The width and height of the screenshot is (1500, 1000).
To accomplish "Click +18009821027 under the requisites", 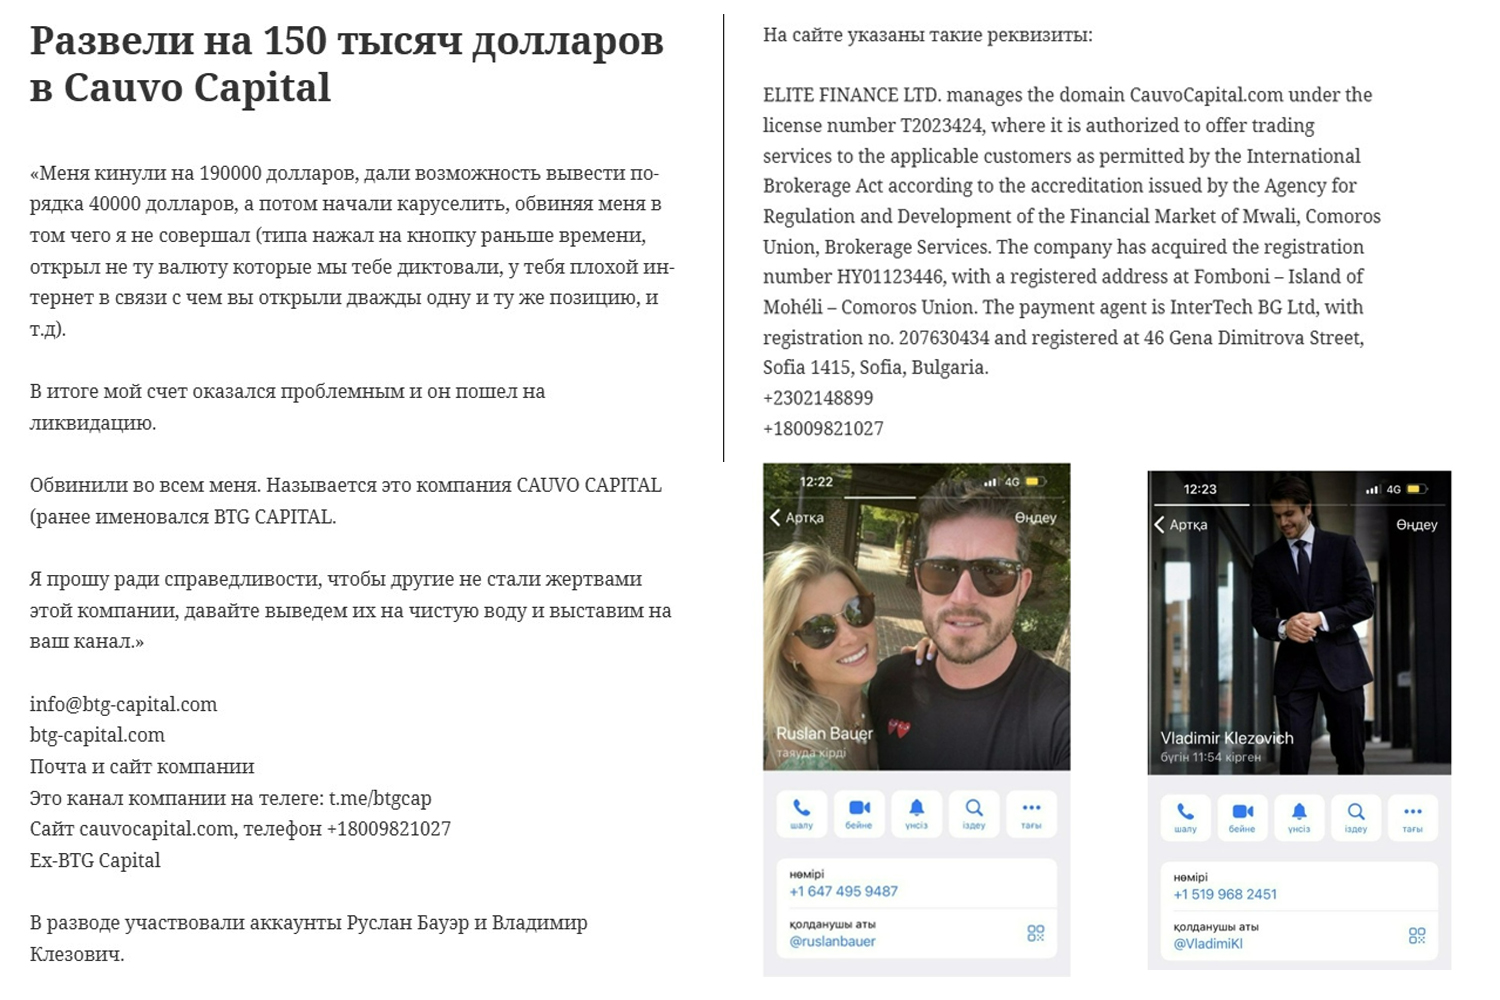I will 823,429.
